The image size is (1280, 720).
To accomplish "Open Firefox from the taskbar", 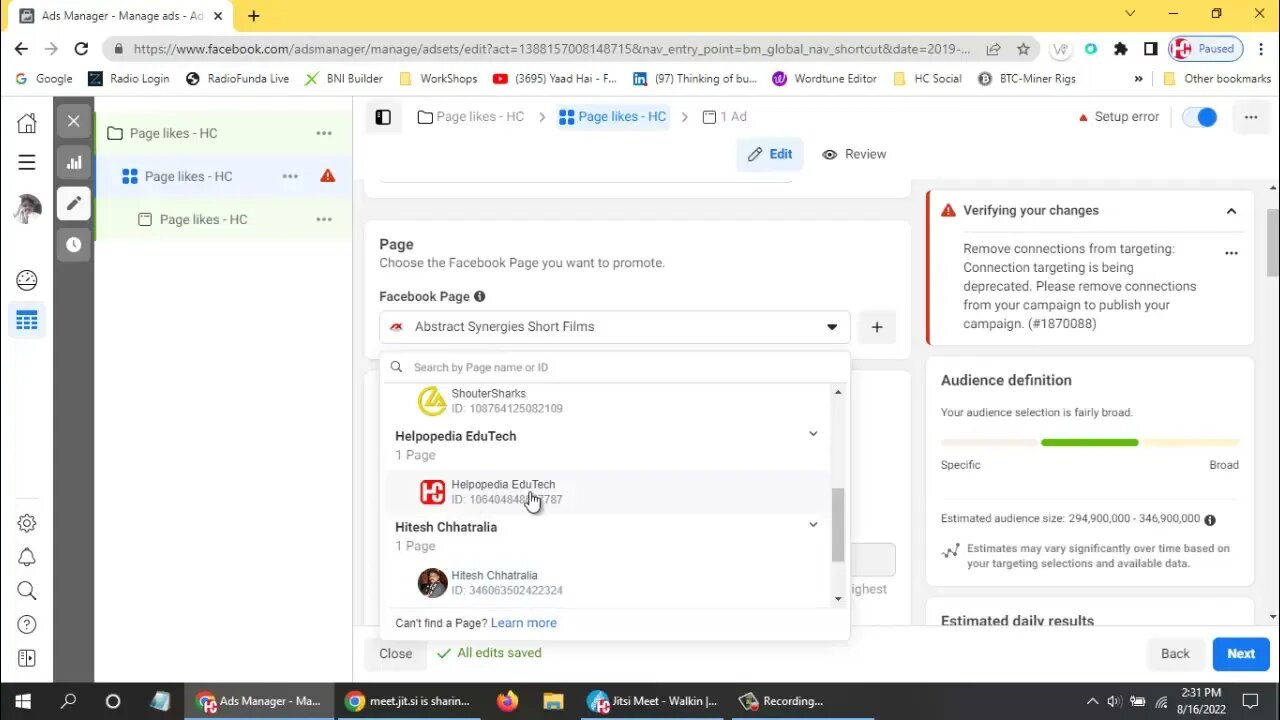I will tap(508, 701).
